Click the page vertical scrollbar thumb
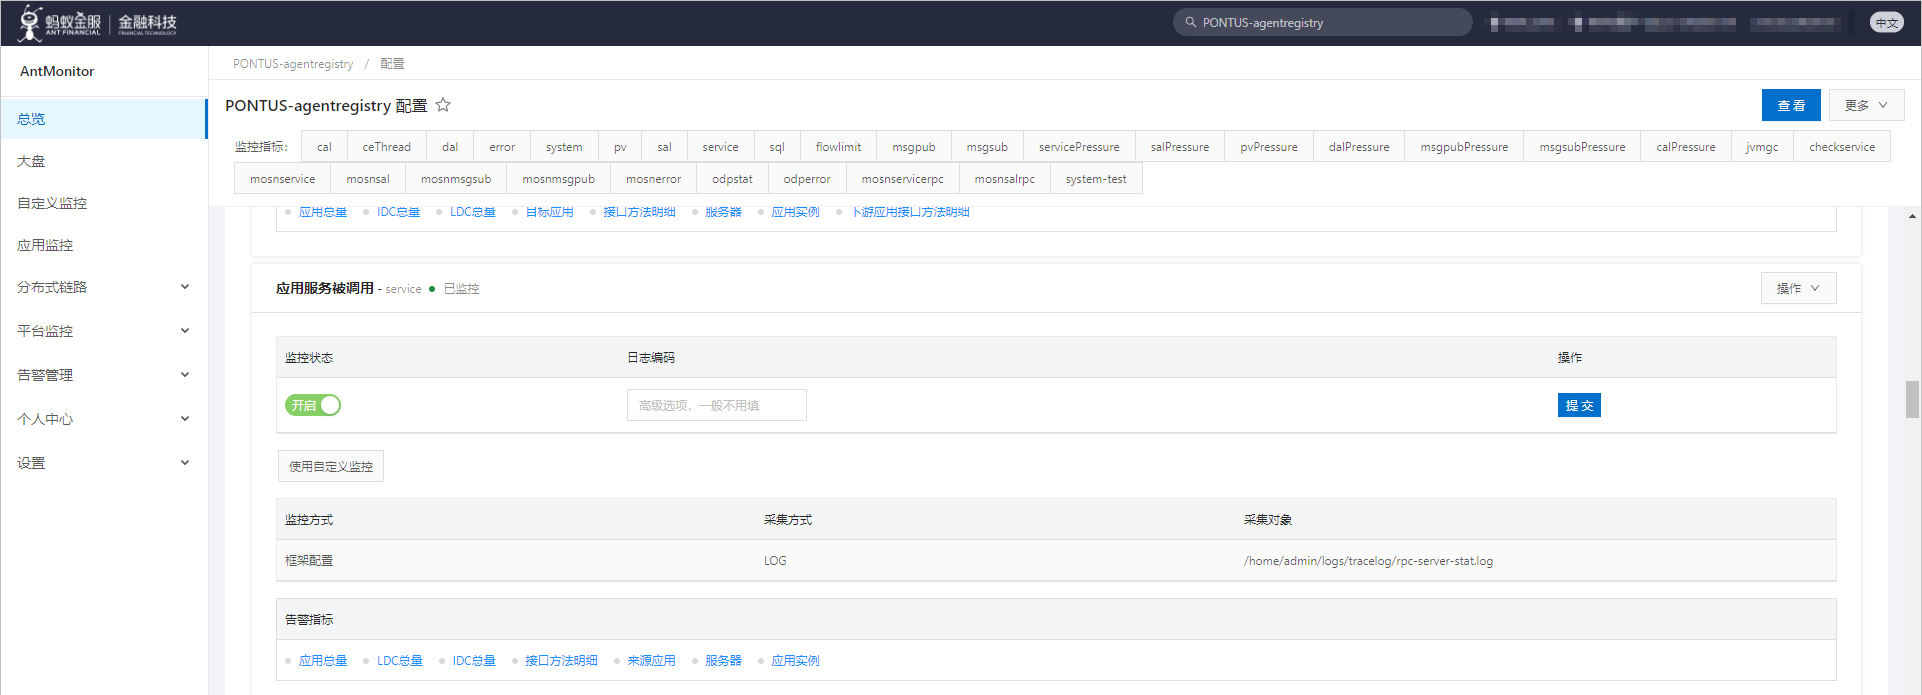The height and width of the screenshot is (695, 1922). [1912, 399]
